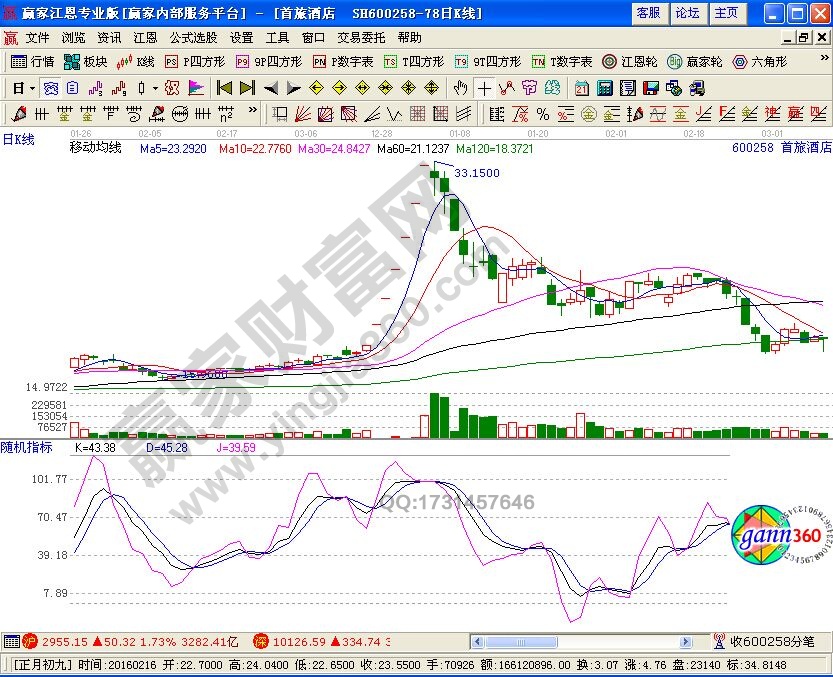
Task: Open the 行情 market quotes view
Action: coord(32,61)
